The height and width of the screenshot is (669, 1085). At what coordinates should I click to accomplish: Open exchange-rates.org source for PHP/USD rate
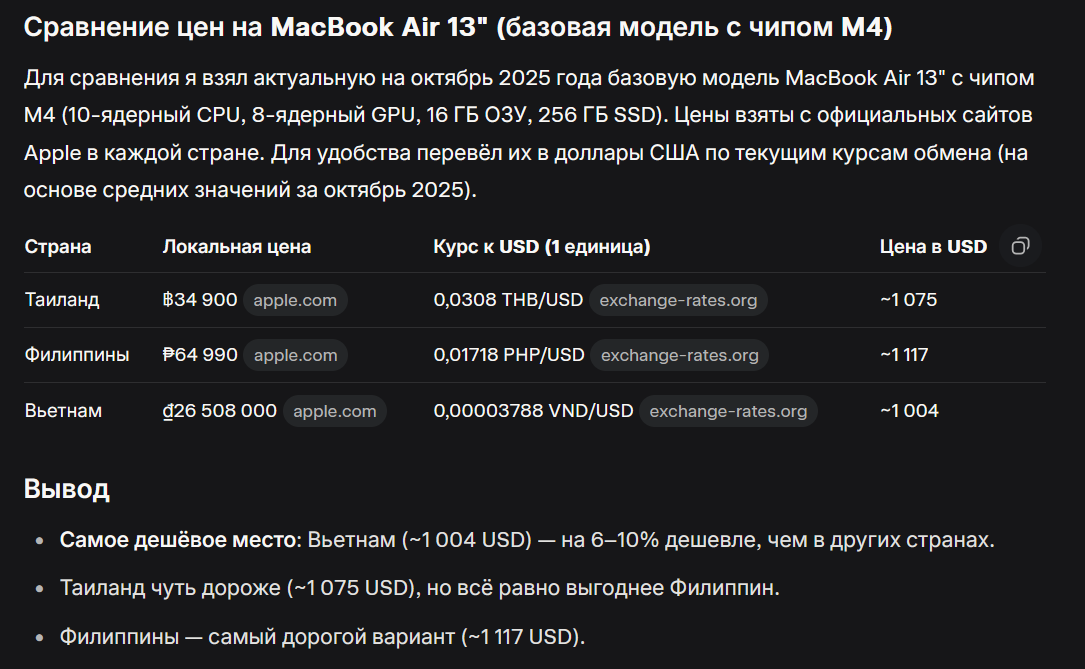coord(679,355)
